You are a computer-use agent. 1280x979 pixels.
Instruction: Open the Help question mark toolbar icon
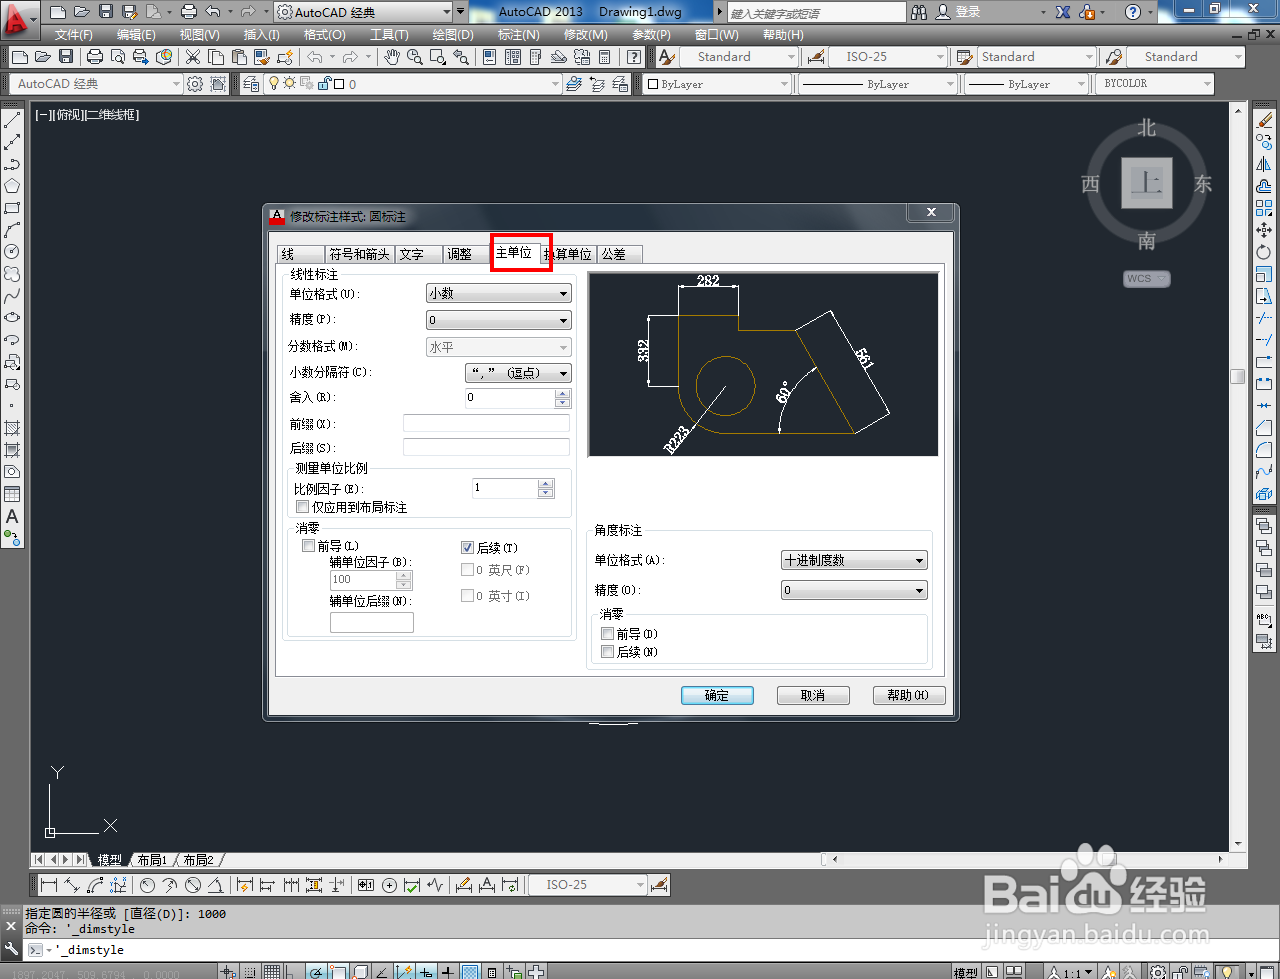pos(636,57)
